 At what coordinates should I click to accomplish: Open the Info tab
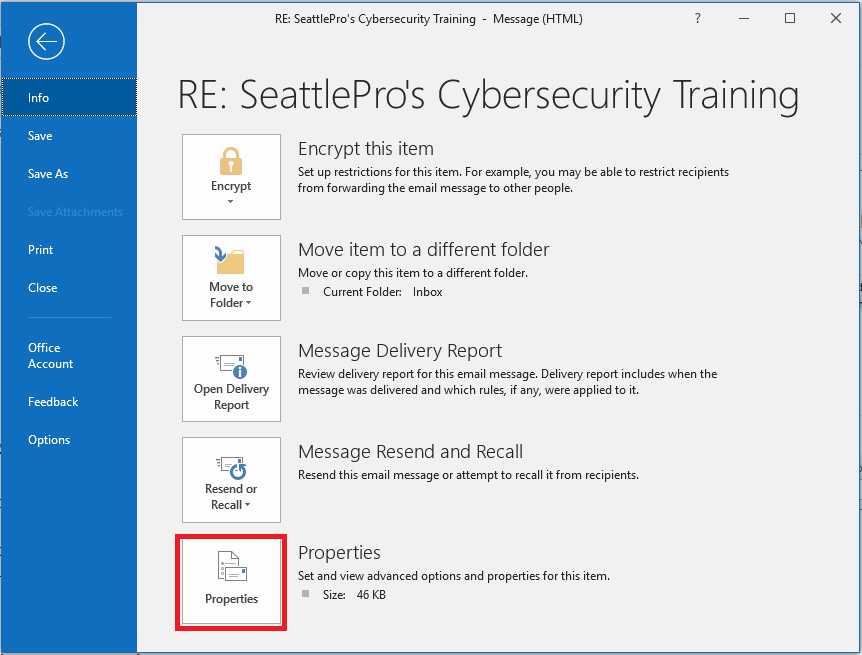69,97
